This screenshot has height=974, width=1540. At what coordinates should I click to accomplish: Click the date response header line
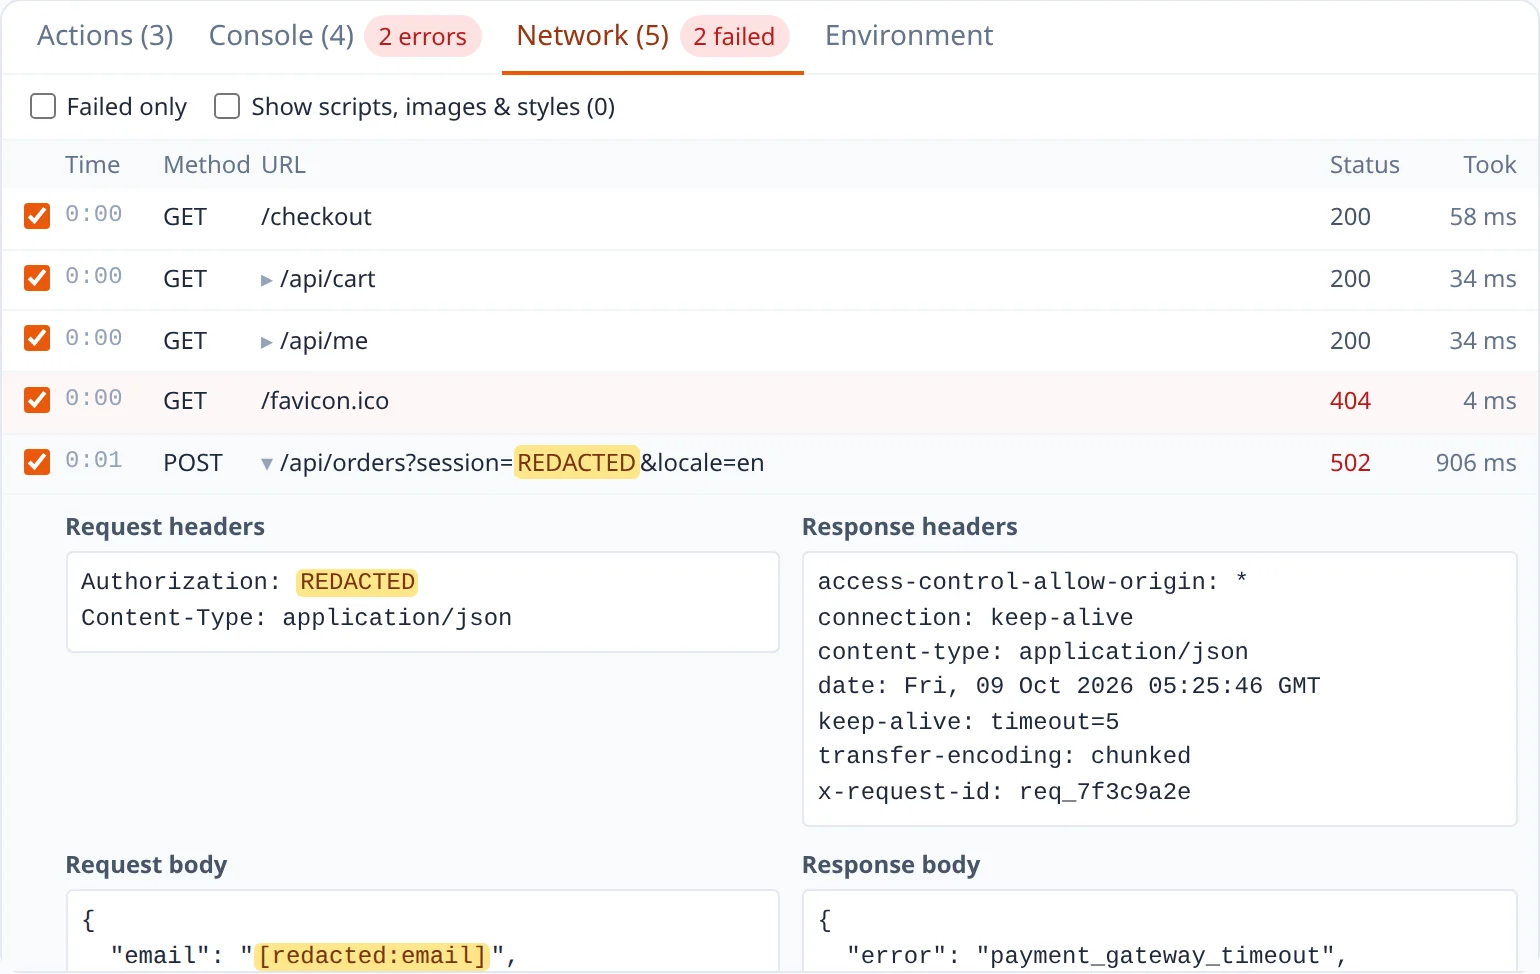pos(1069,686)
